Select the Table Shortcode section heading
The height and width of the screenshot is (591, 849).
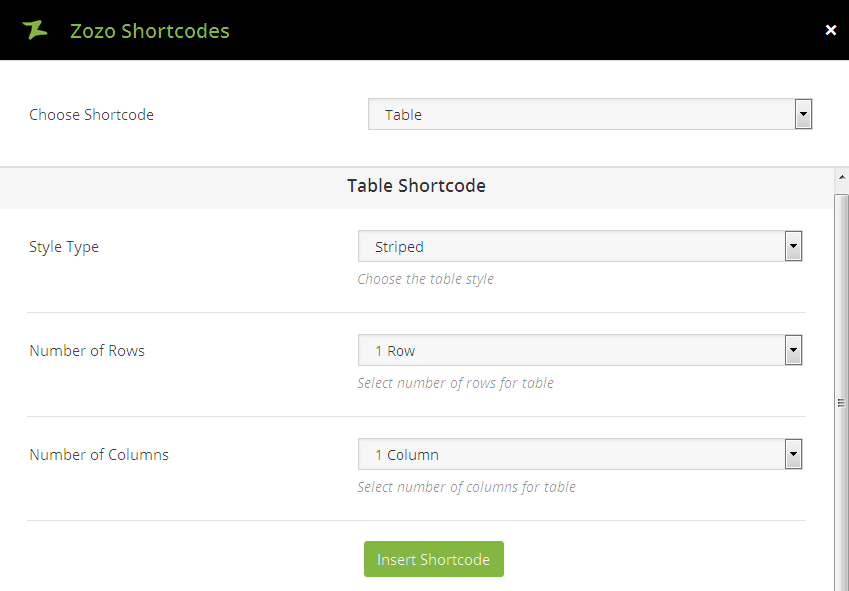click(416, 185)
